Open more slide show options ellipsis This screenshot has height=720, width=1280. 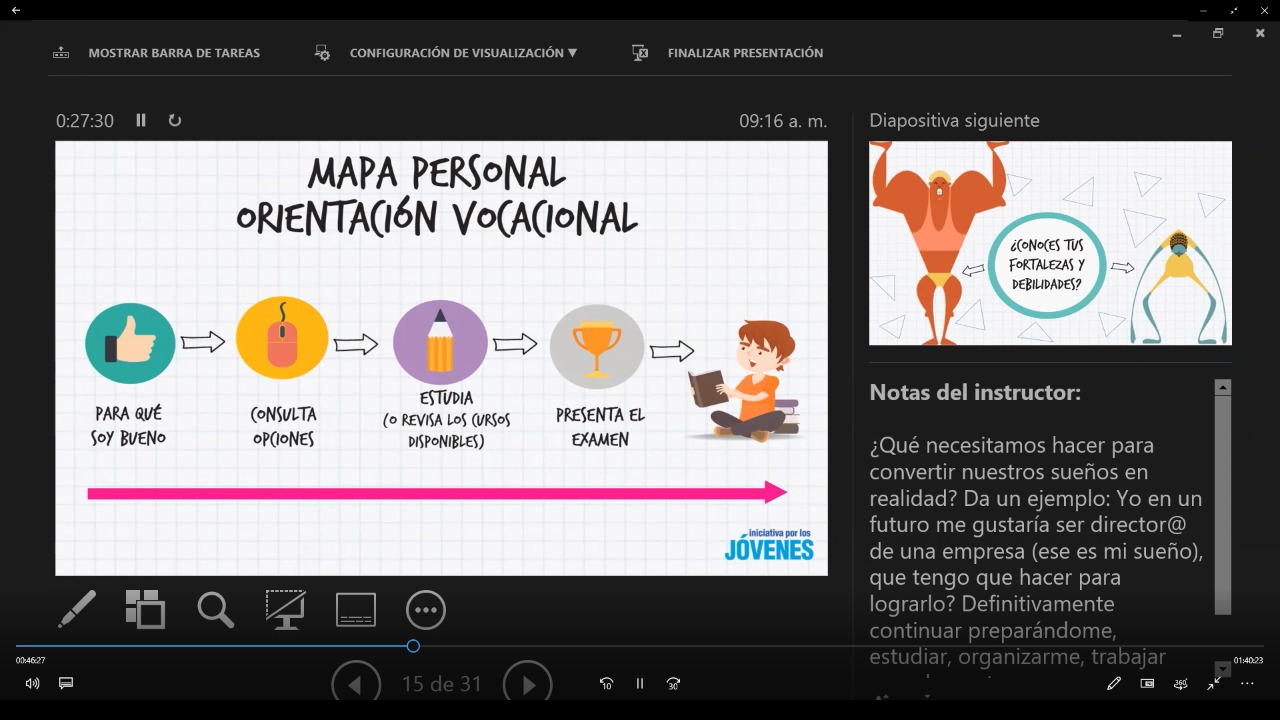click(426, 609)
